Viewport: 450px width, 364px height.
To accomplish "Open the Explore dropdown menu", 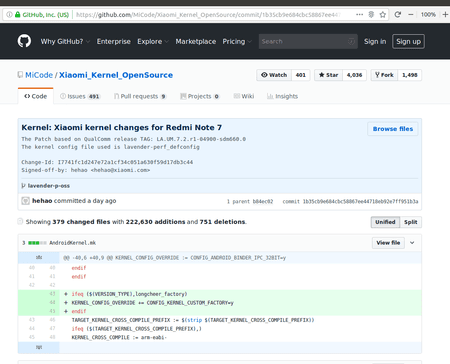I will (x=153, y=41).
